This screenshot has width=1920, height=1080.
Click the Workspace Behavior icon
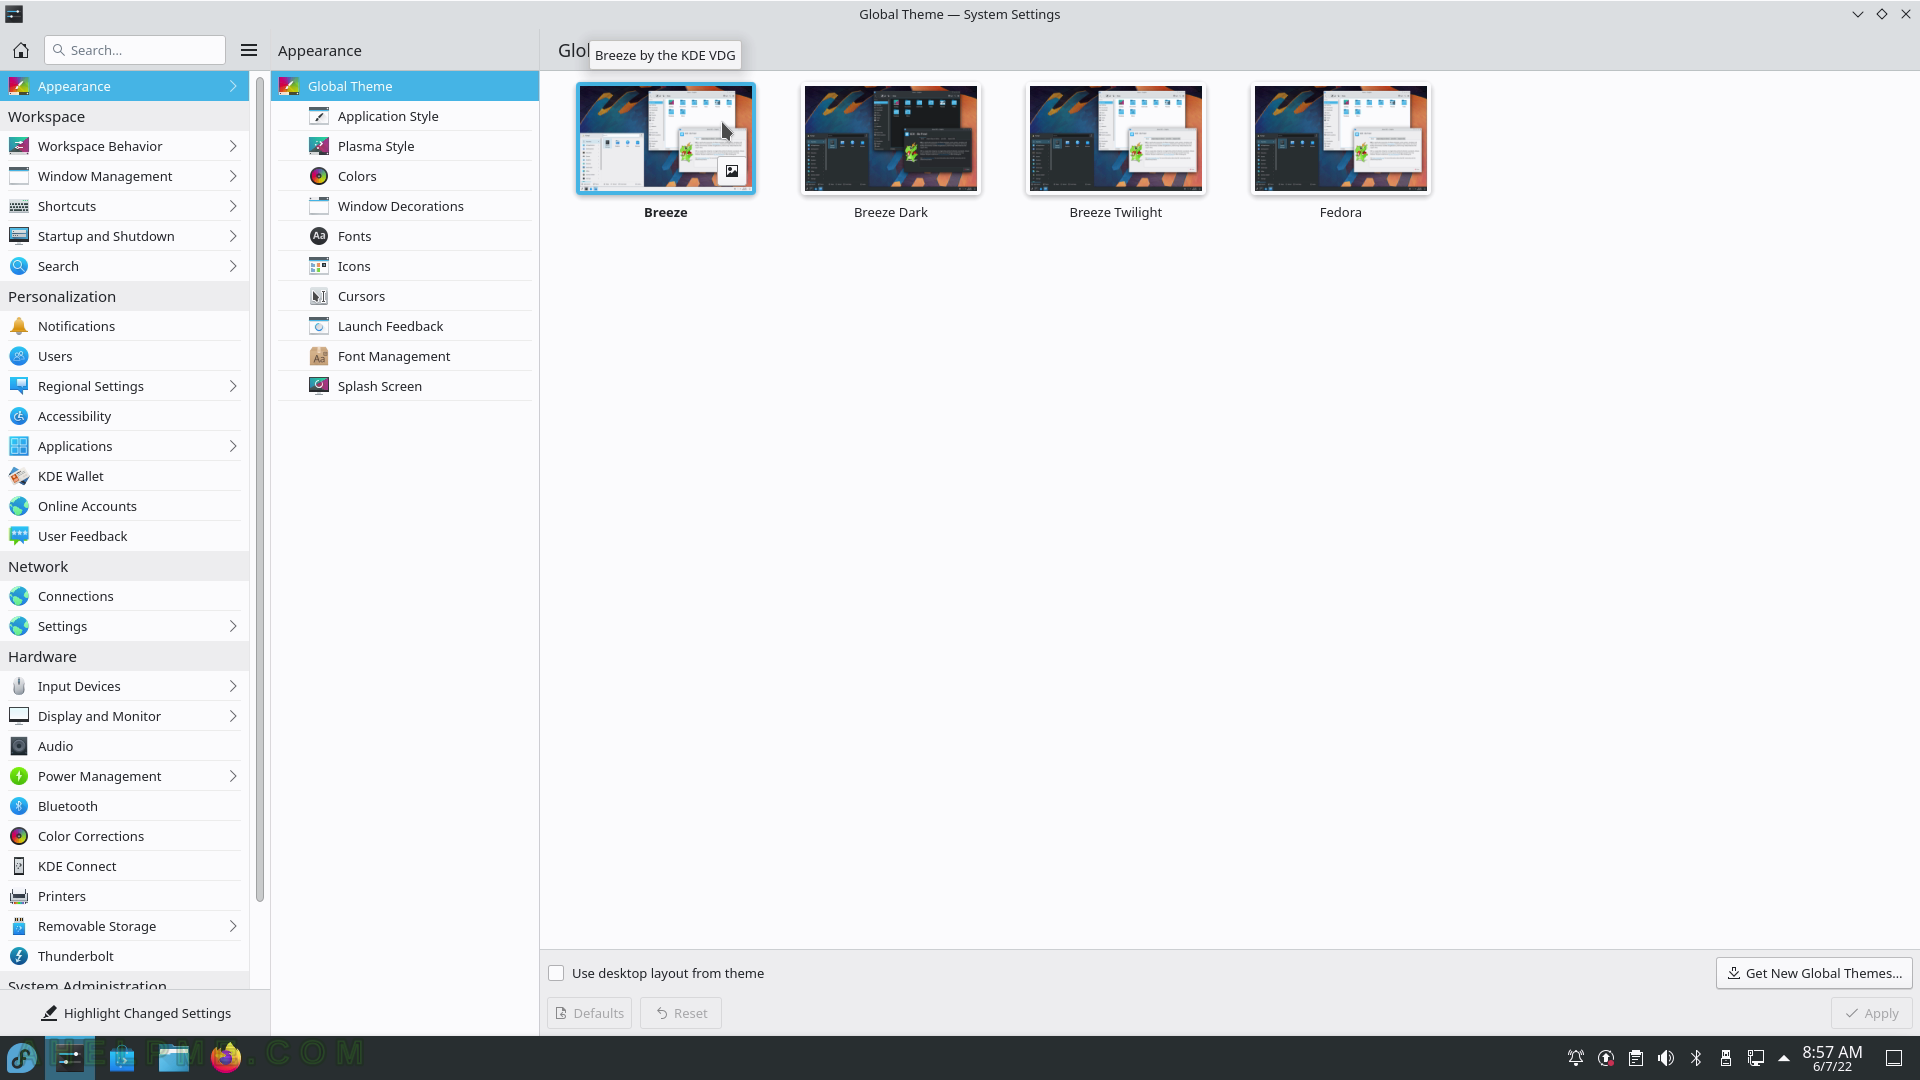click(x=19, y=146)
